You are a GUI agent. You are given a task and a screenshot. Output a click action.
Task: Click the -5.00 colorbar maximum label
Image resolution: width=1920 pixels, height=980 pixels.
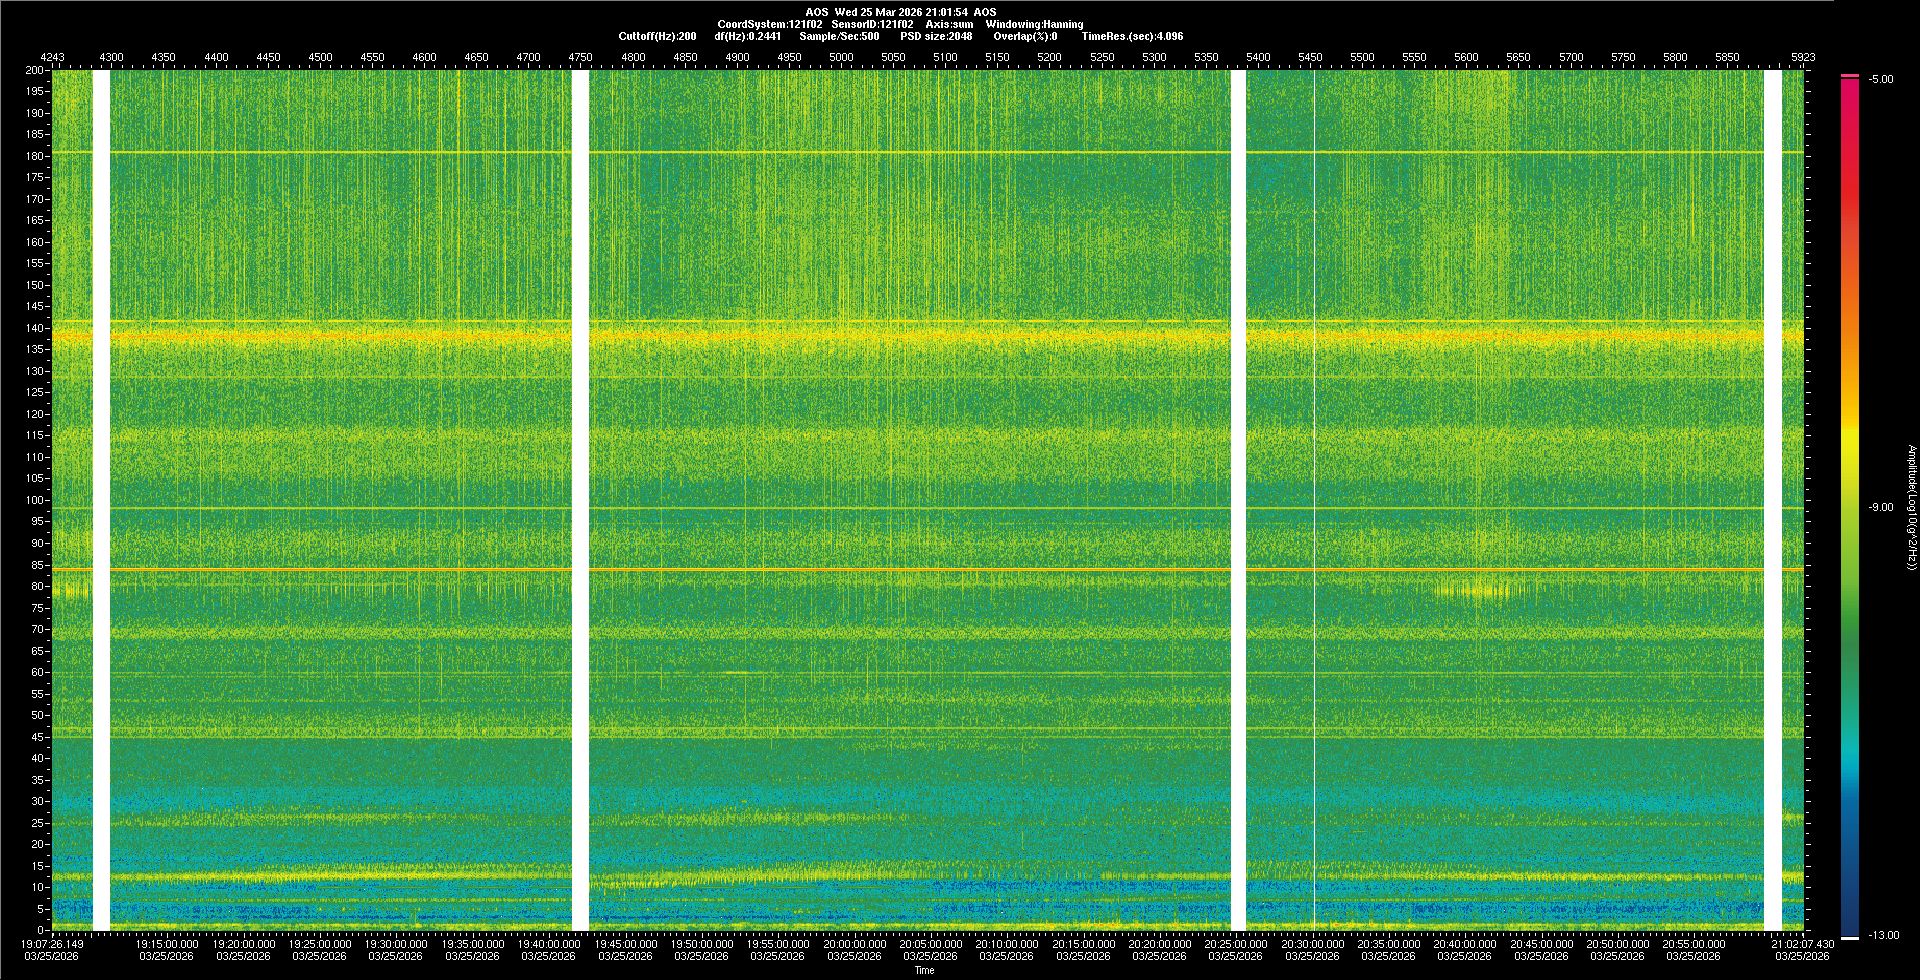(x=1880, y=80)
